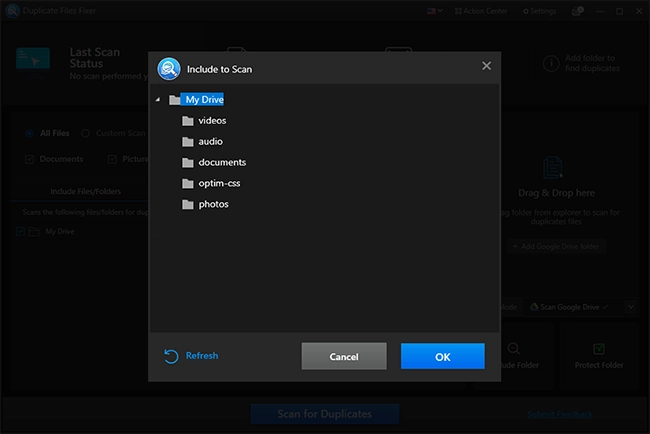Click Scan for Duplicates in main window
This screenshot has width=650, height=434.
(325, 414)
